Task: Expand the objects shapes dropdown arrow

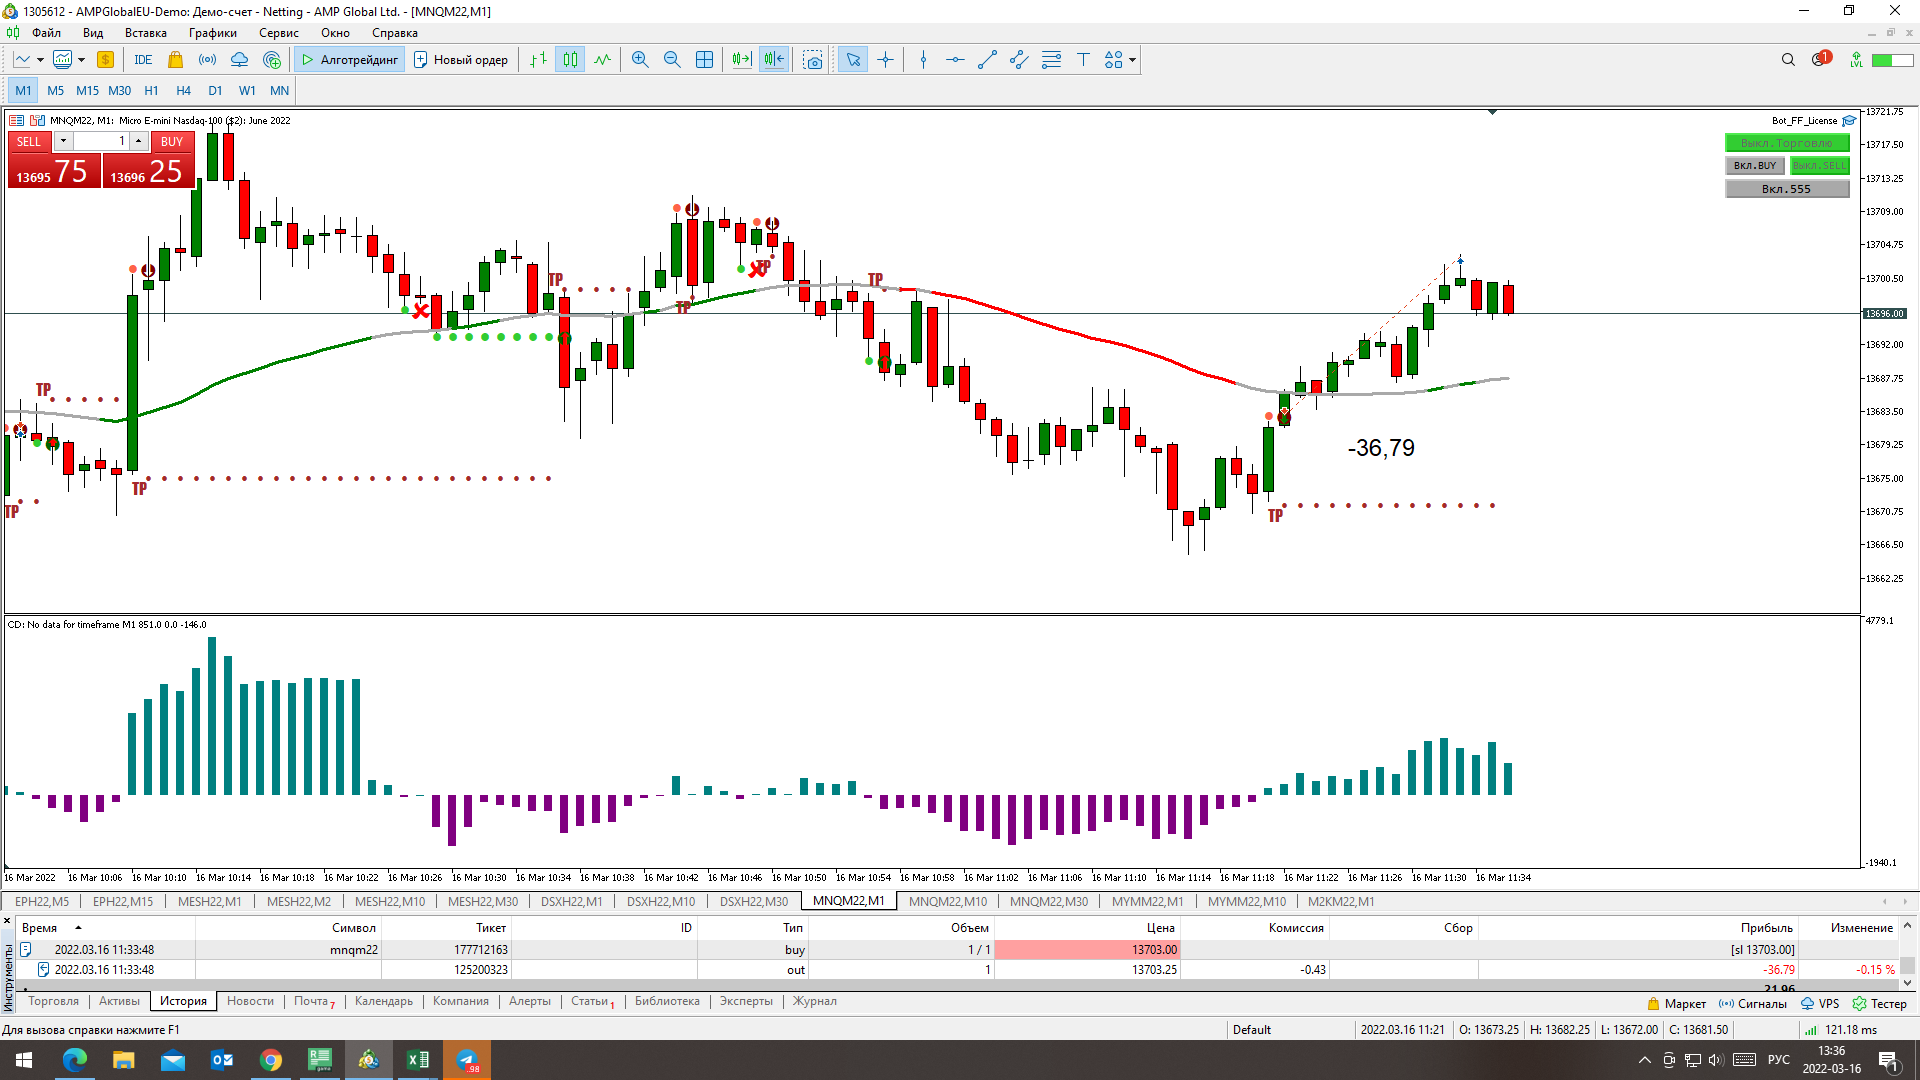Action: pos(1132,60)
